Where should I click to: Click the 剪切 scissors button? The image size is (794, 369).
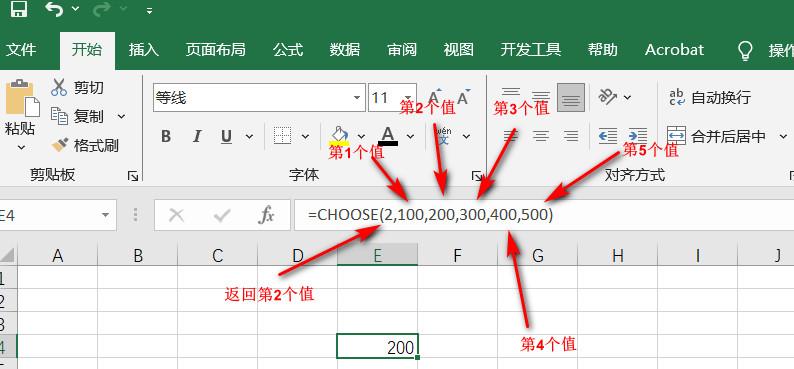(x=77, y=88)
